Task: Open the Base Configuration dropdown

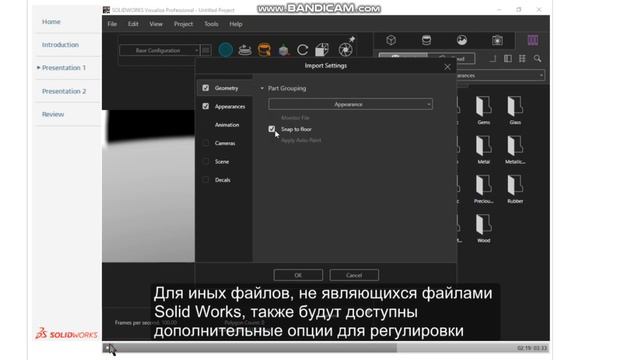Action: [159, 50]
